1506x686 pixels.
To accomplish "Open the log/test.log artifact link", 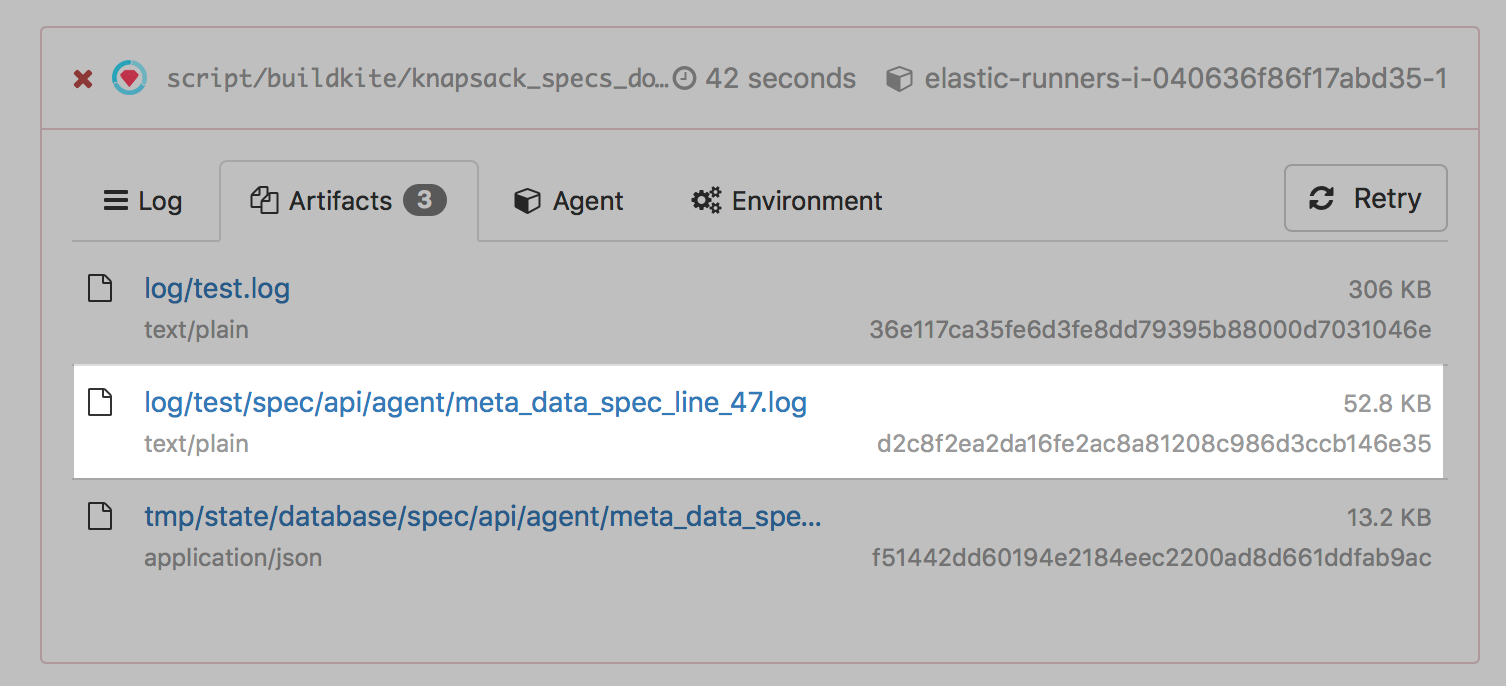I will [x=217, y=290].
